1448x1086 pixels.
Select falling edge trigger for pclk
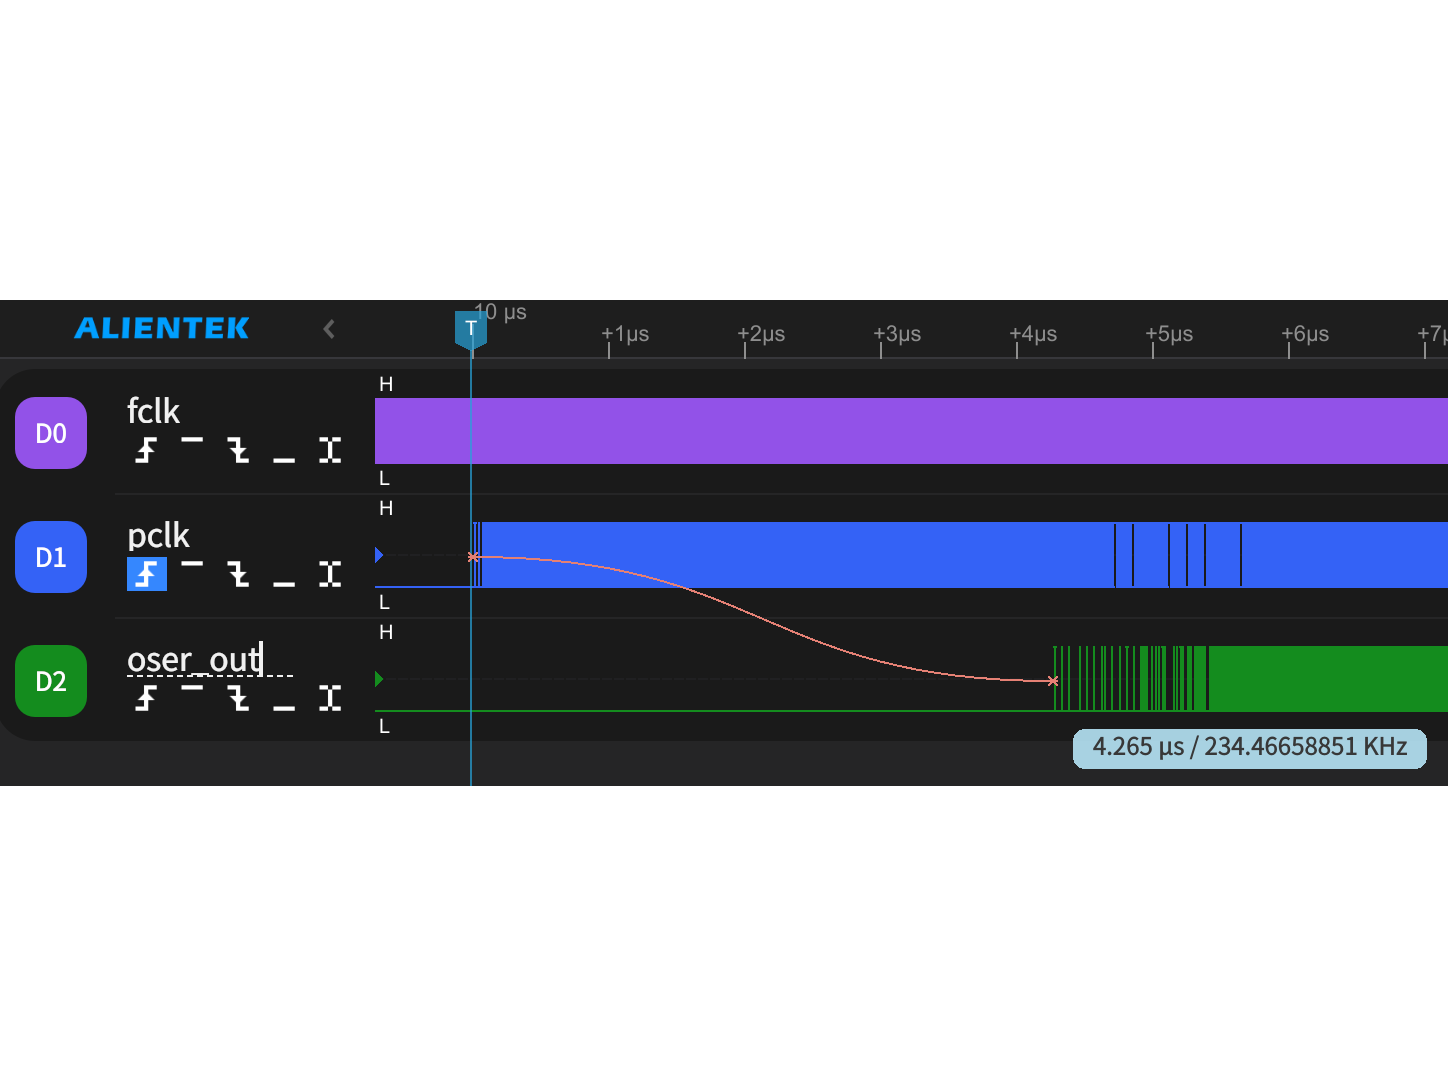pos(238,574)
